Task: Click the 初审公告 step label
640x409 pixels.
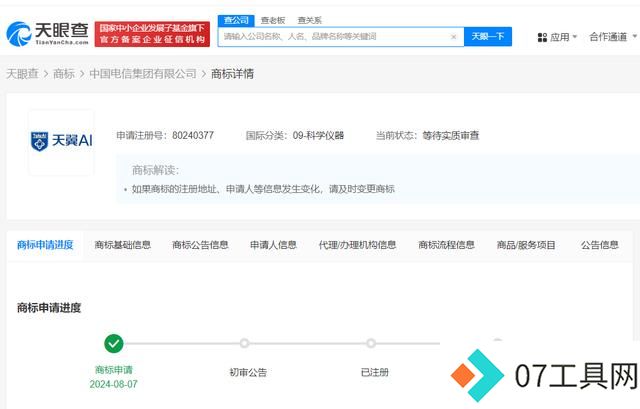Action: tap(248, 372)
